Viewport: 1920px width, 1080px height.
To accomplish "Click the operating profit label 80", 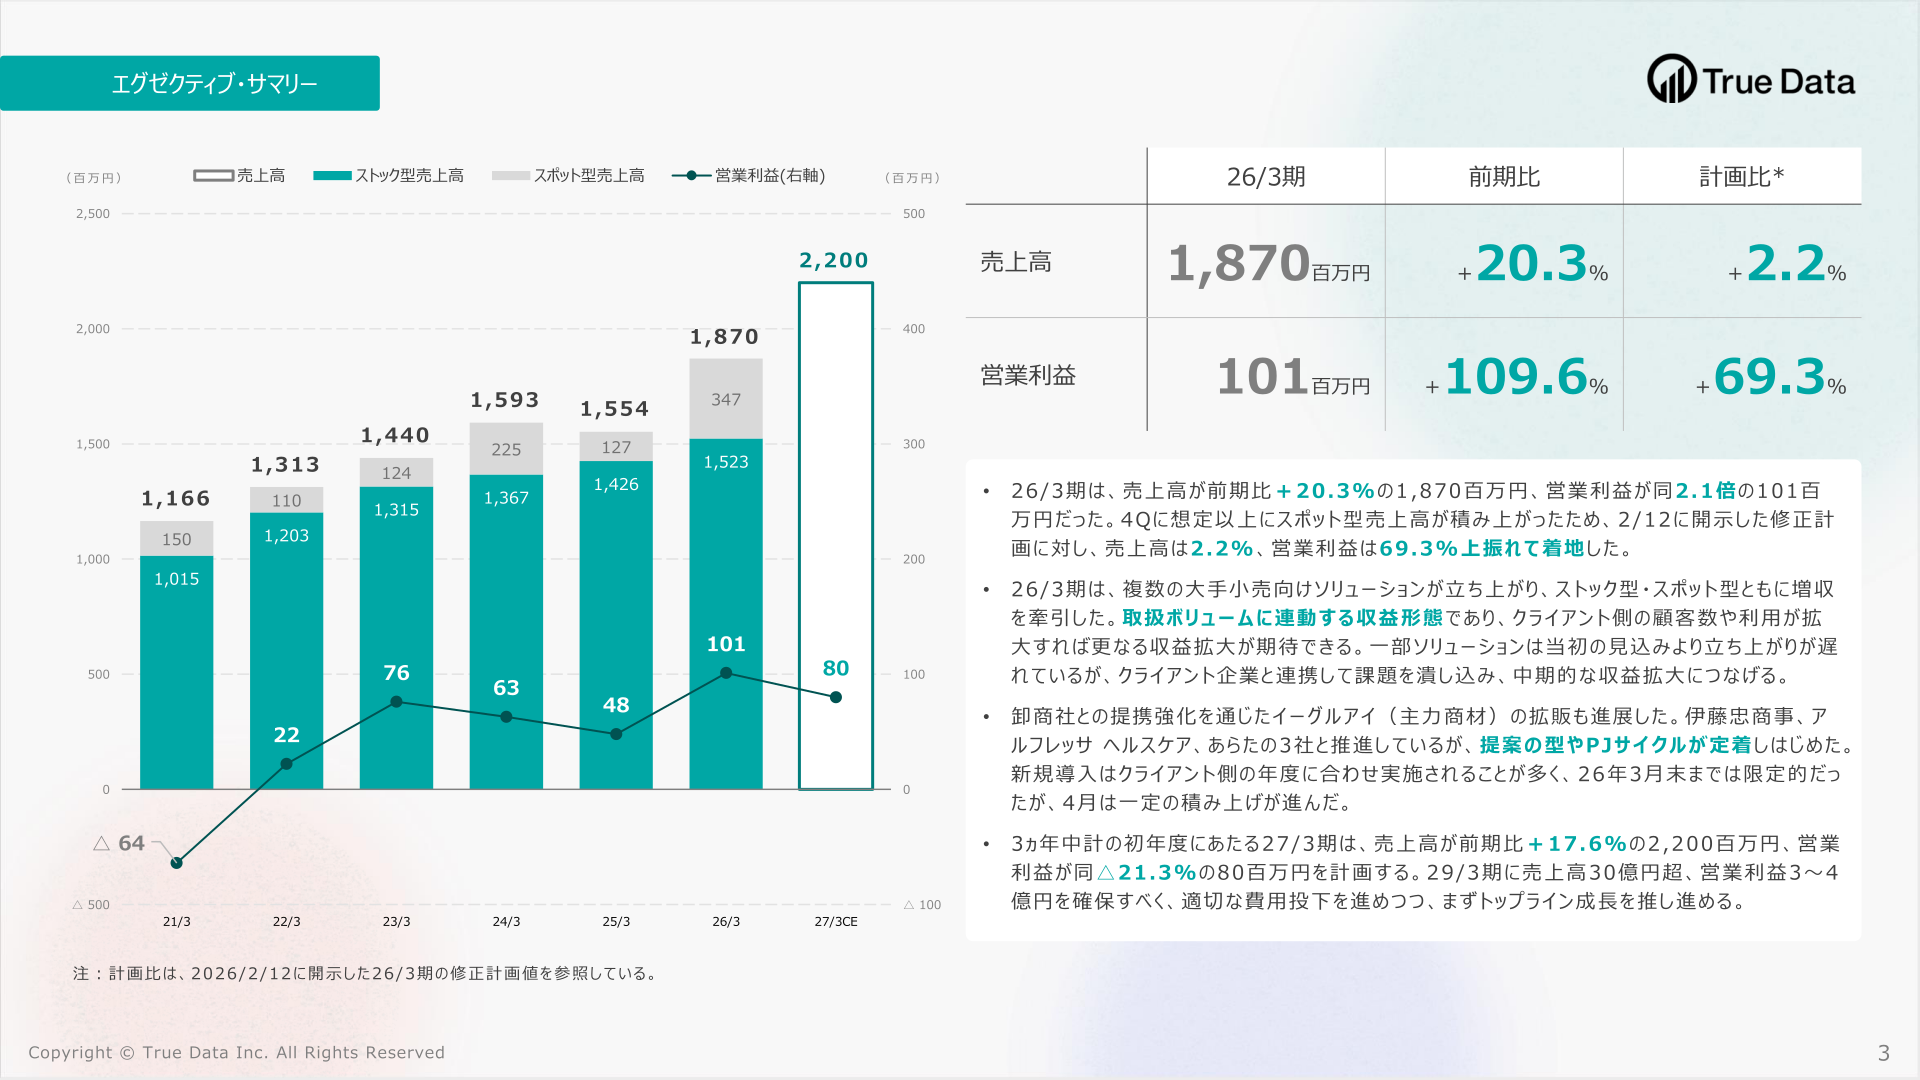I will (x=836, y=668).
